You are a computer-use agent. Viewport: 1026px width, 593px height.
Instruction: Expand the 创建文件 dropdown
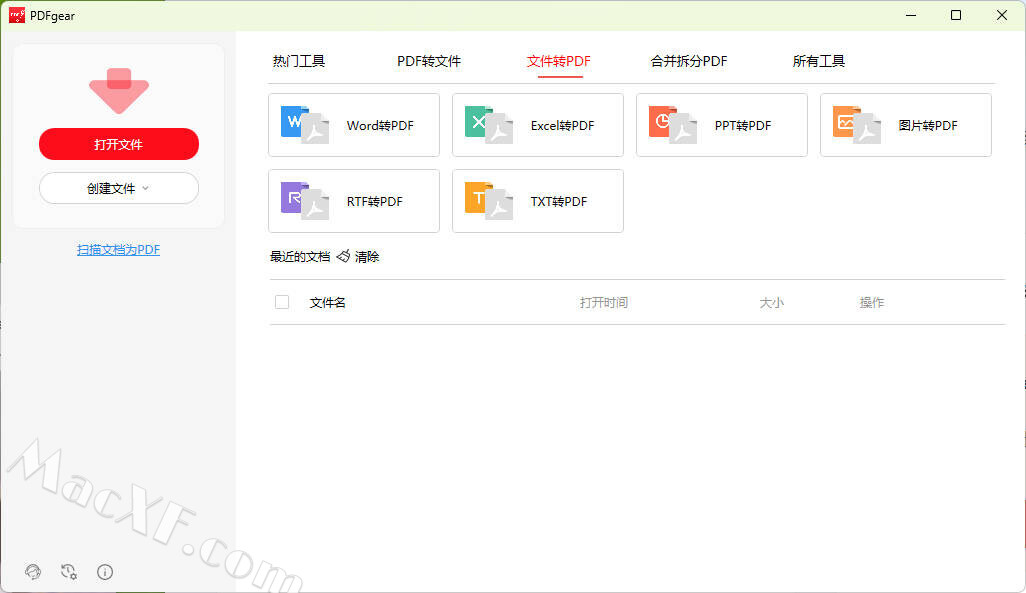pos(119,188)
